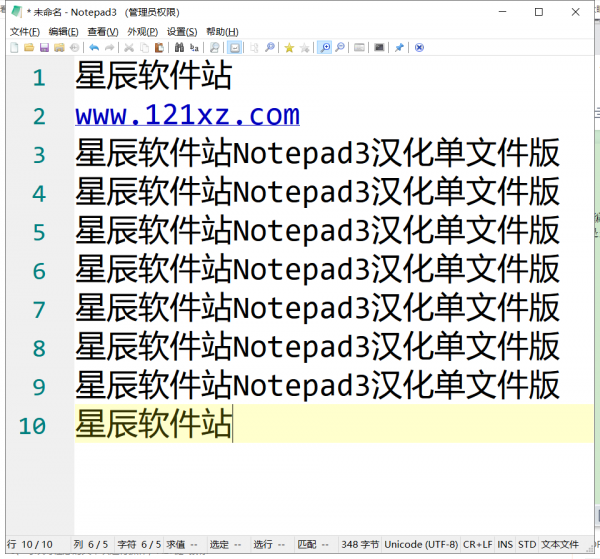Viewport: 600px width, 559px height.
Task: Click the 348 字节 status entry
Action: 360,544
